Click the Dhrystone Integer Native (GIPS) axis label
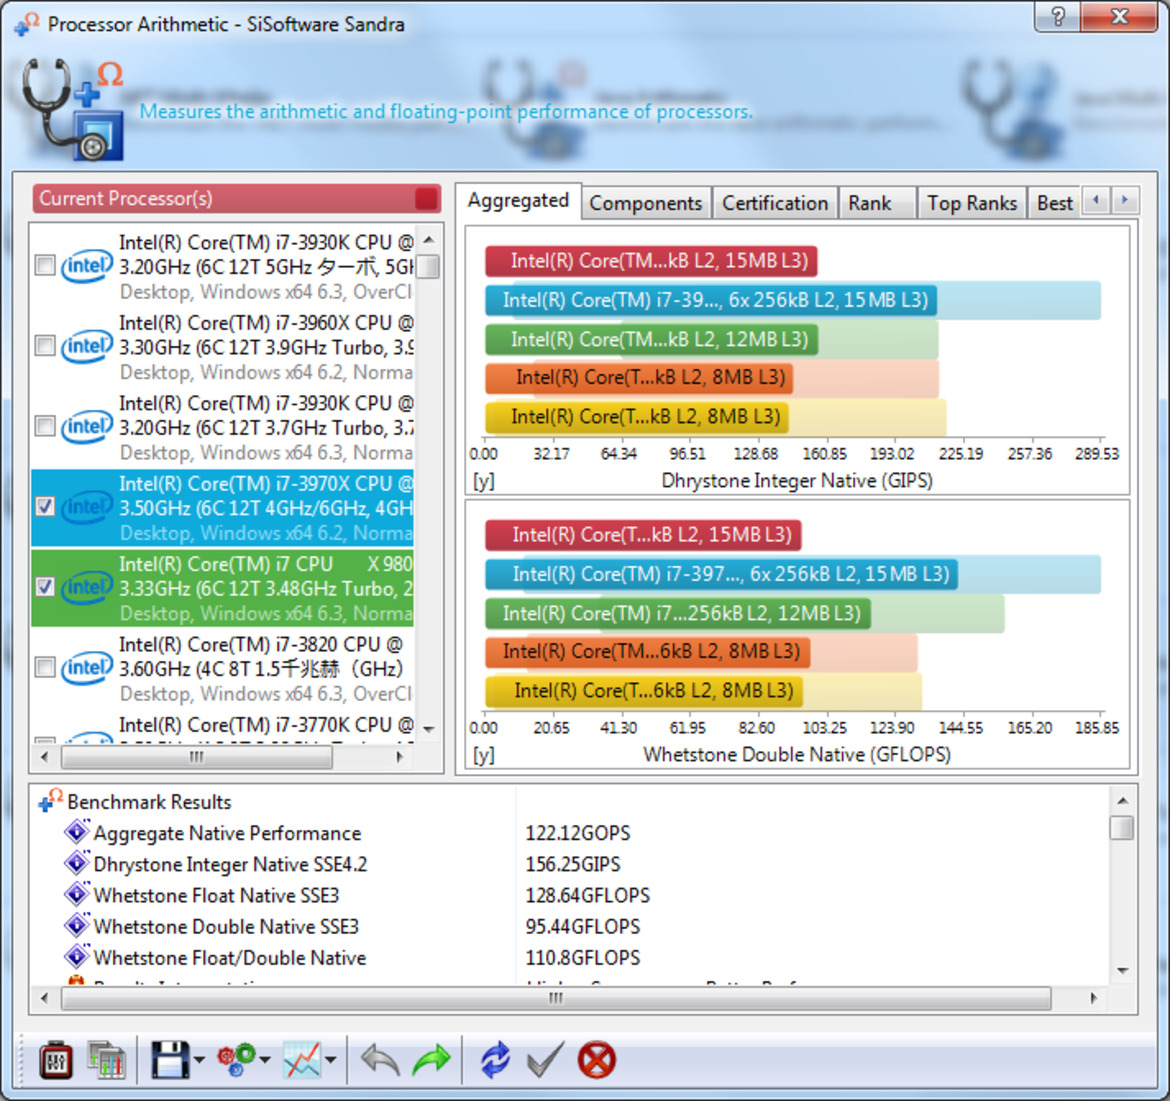The height and width of the screenshot is (1101, 1170). [x=797, y=481]
